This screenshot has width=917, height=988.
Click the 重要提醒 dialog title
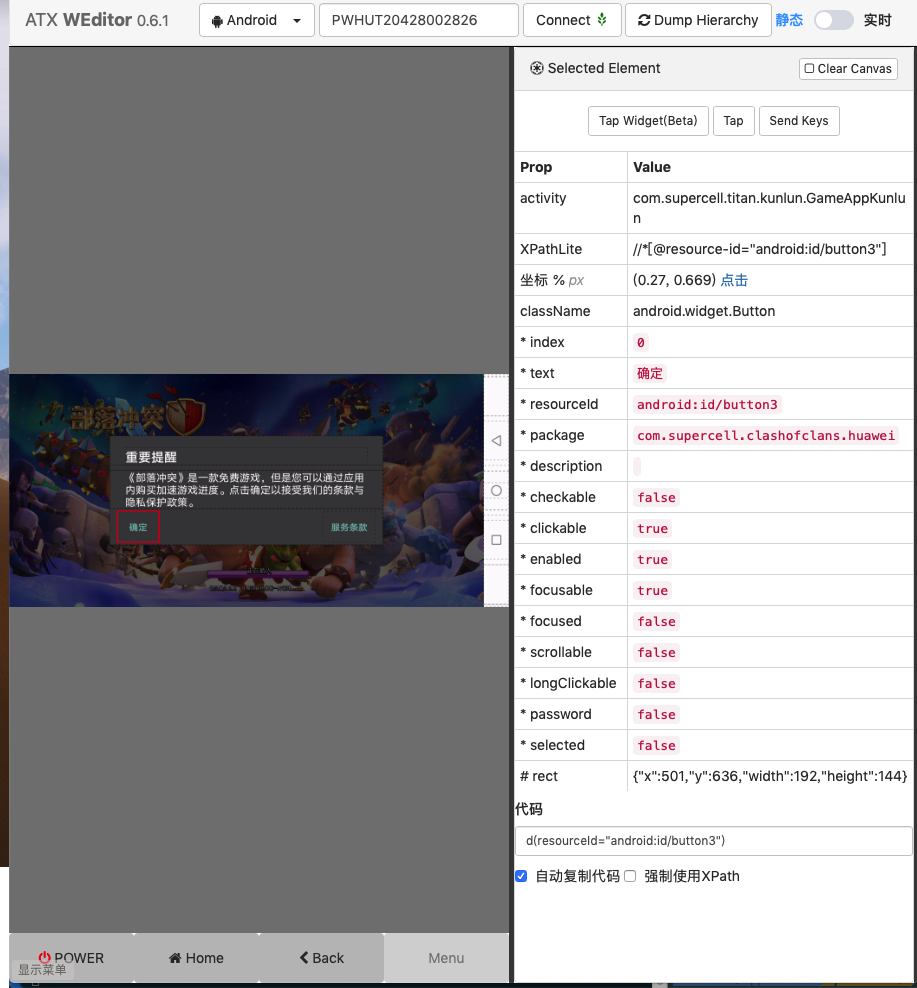click(151, 457)
